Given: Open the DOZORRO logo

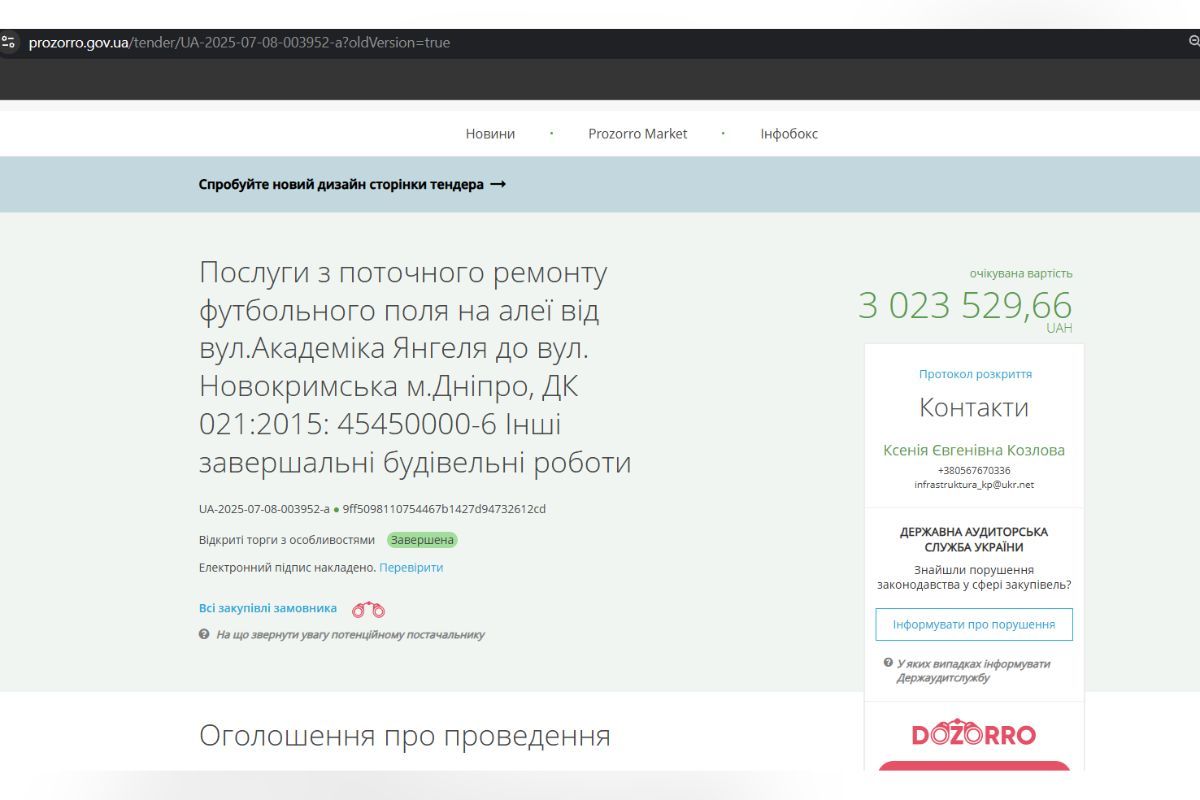Looking at the screenshot, I should [x=974, y=733].
